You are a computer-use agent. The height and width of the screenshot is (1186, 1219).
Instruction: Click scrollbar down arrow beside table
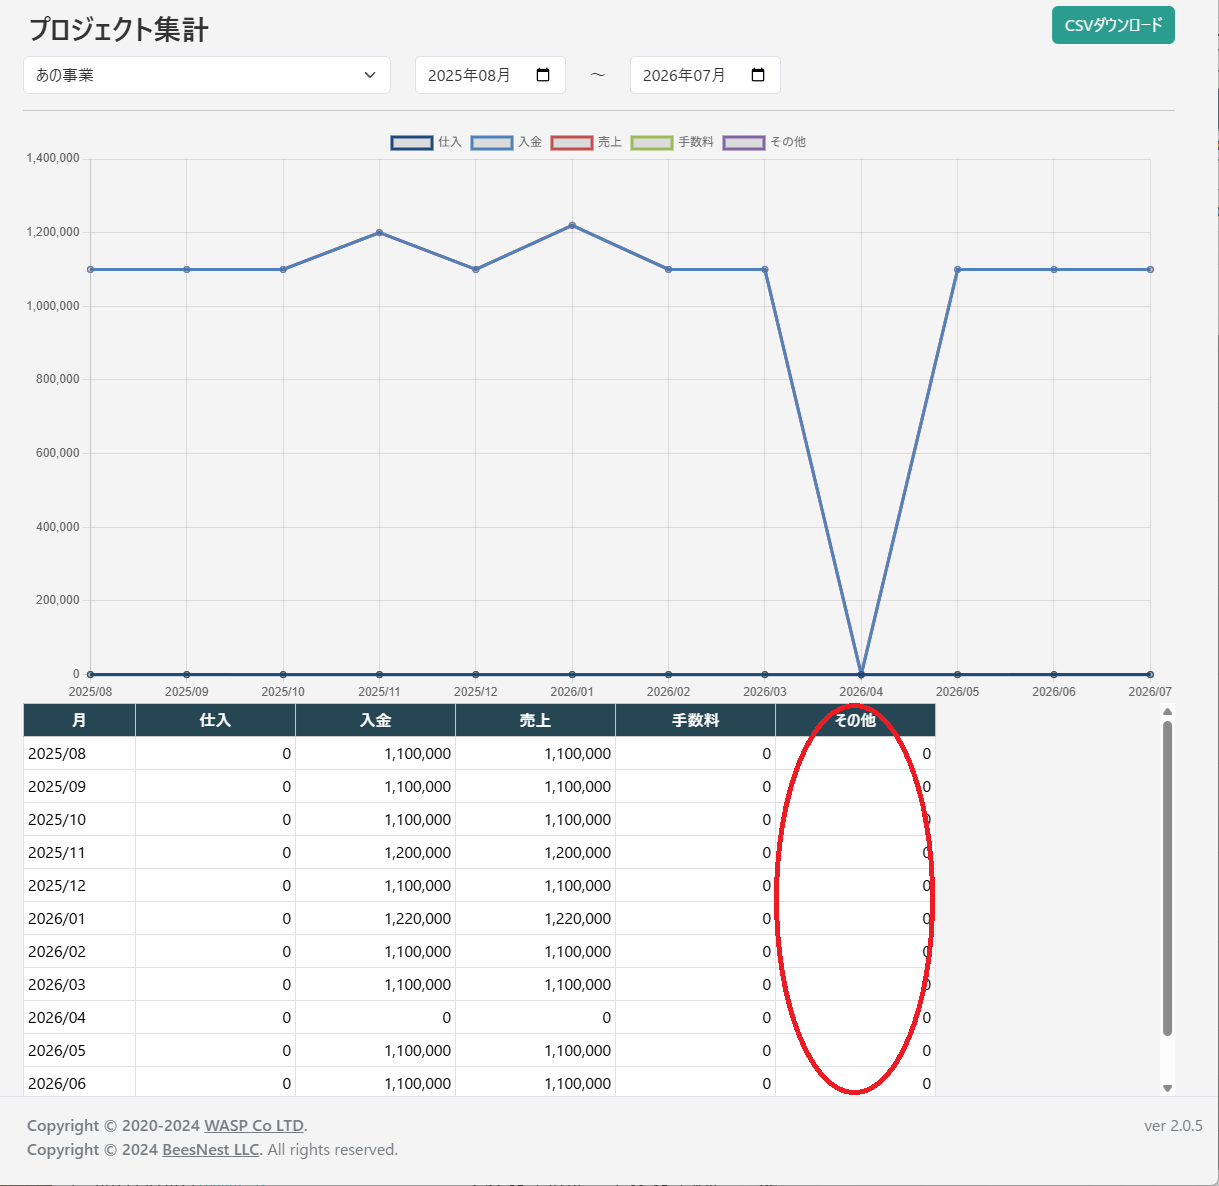point(1167,1088)
